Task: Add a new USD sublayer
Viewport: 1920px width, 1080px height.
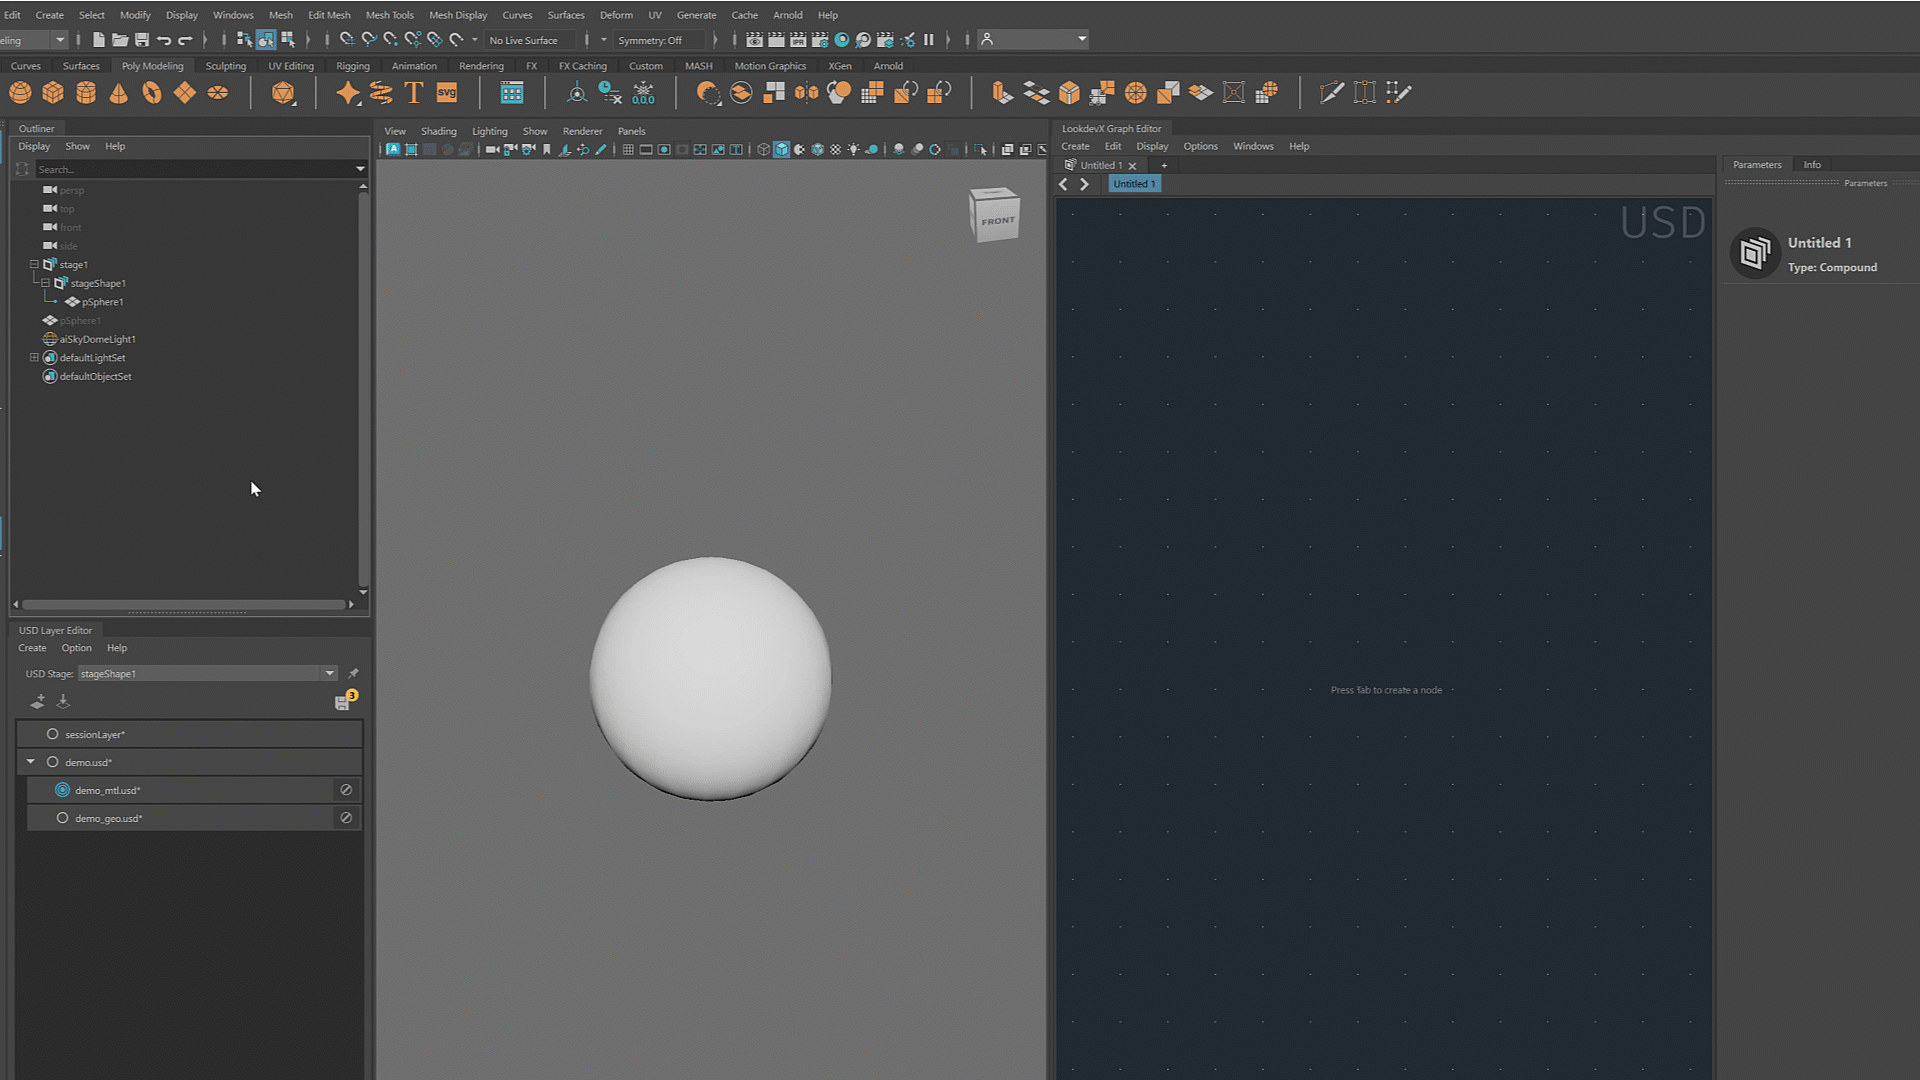Action: (x=38, y=702)
